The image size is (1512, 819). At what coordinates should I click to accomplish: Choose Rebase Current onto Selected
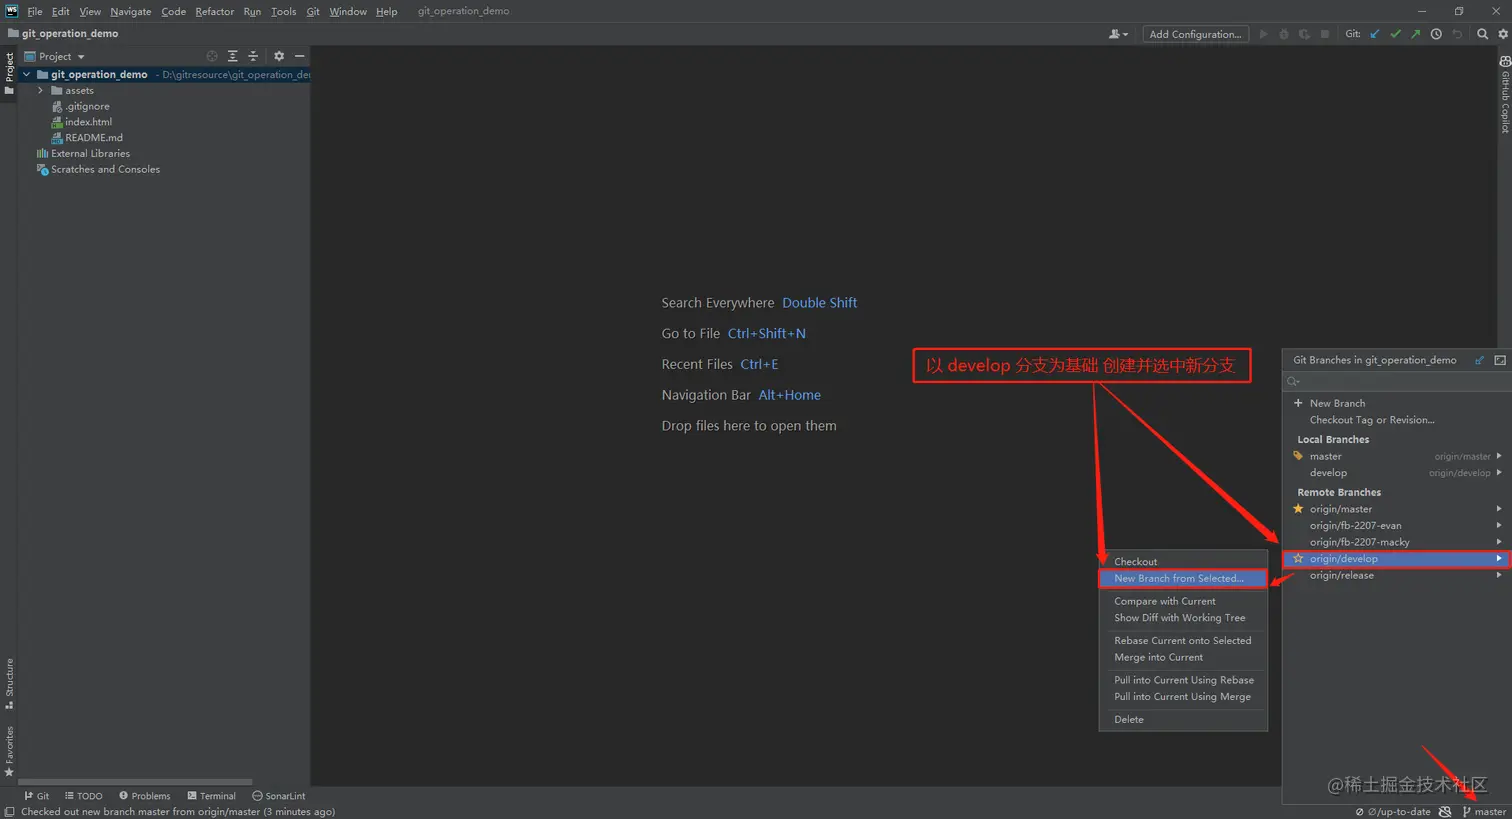click(1183, 640)
